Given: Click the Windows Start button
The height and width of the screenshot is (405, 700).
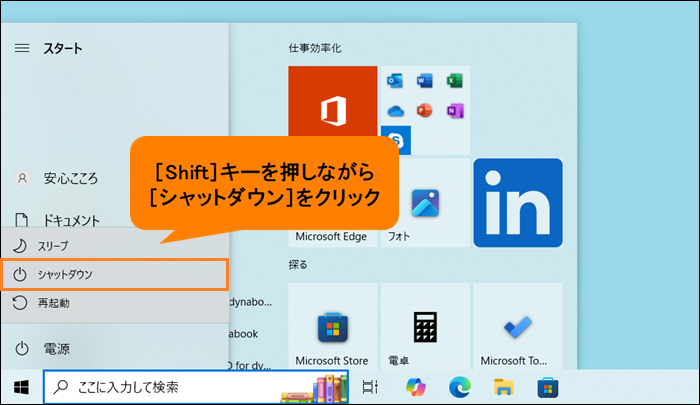Looking at the screenshot, I should (21, 387).
